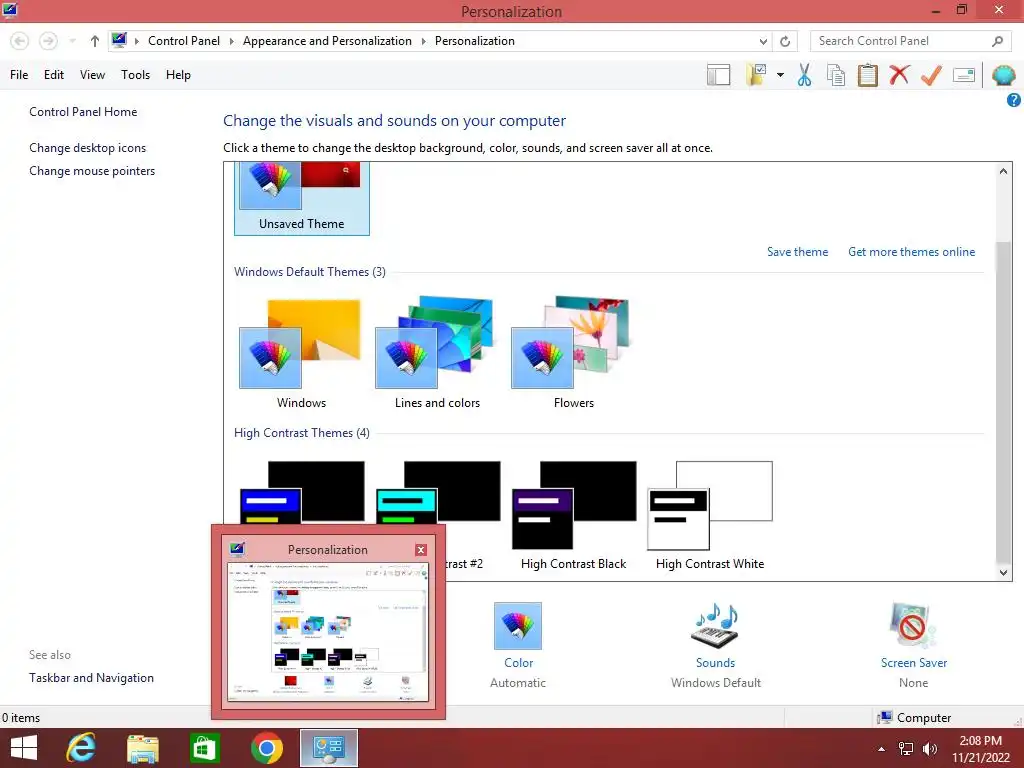This screenshot has height=768, width=1024.
Task: Open Taskbar and Navigation link
Action: pyautogui.click(x=91, y=678)
